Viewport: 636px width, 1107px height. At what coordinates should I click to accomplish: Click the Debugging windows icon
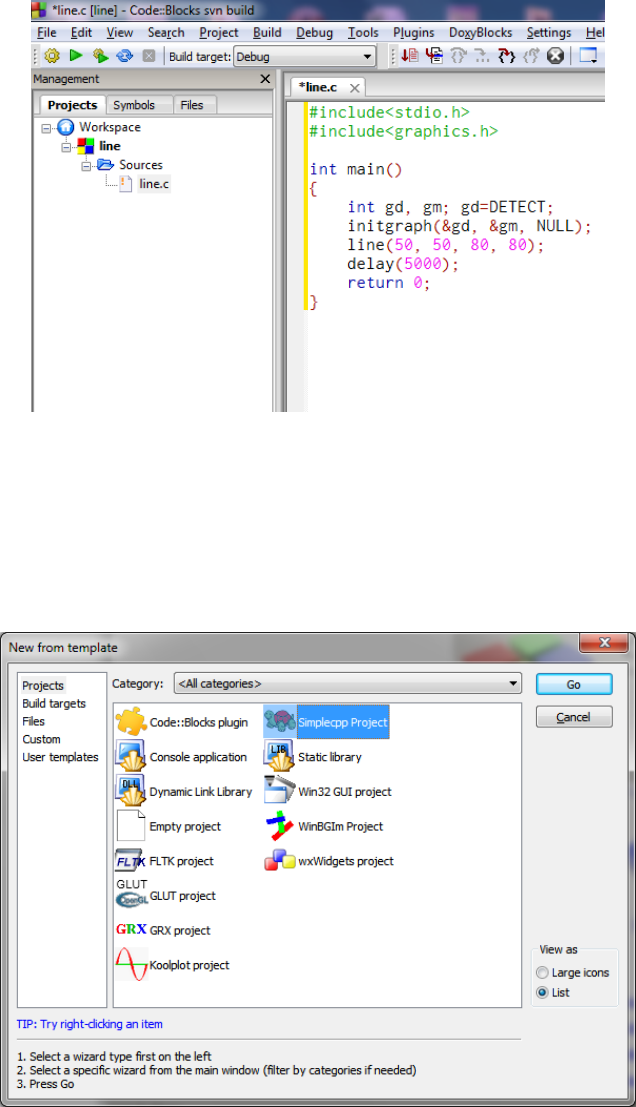(x=589, y=55)
